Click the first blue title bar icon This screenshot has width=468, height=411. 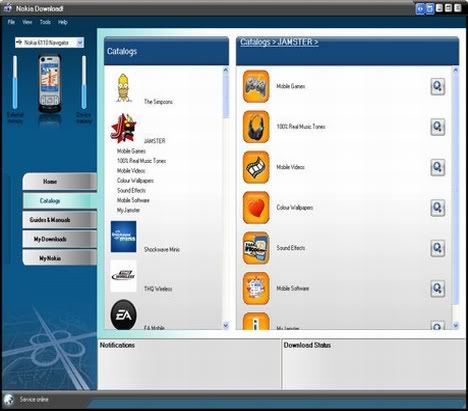(x=420, y=8)
